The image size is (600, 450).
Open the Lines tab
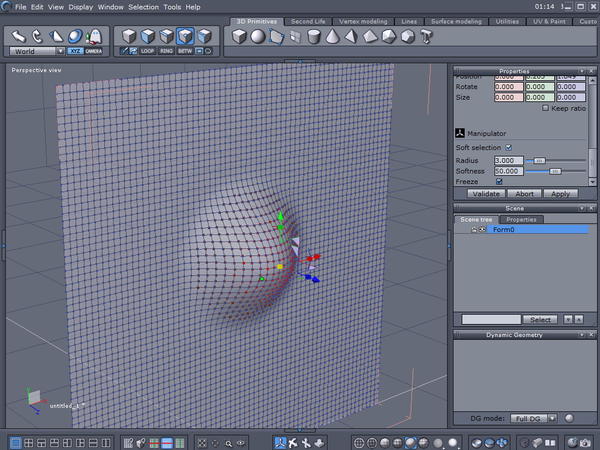409,21
